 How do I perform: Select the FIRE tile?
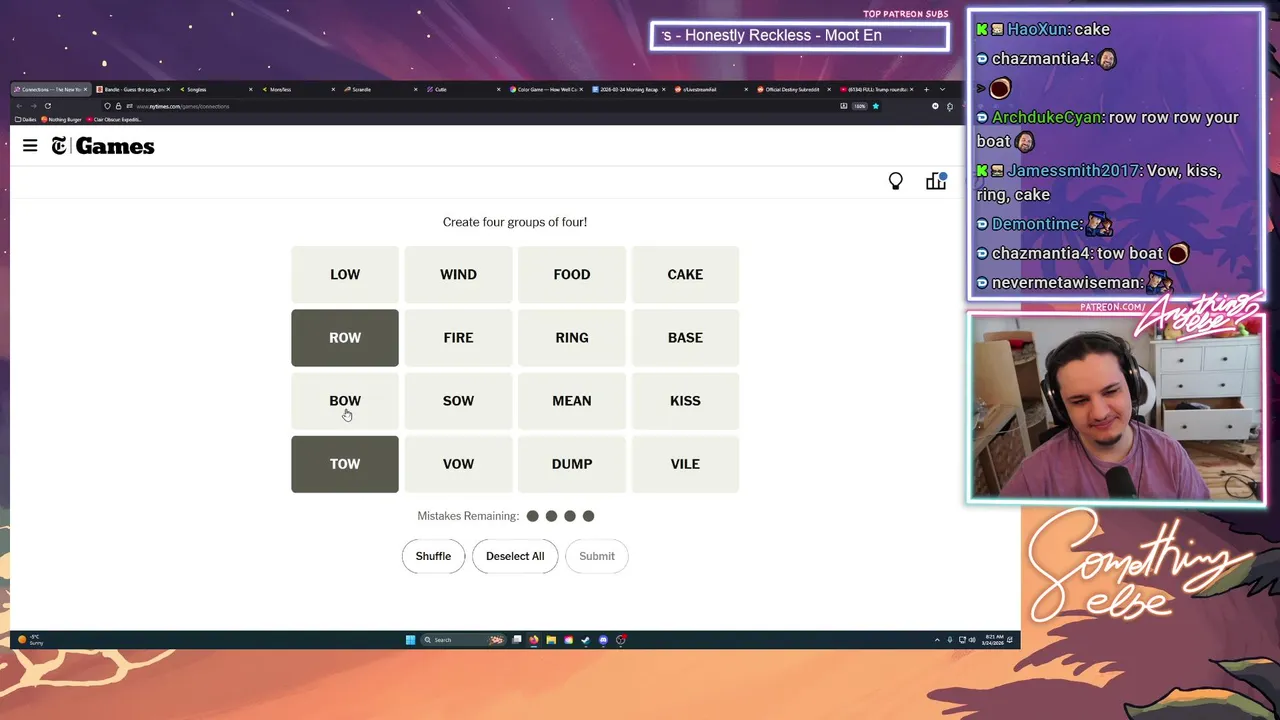click(458, 338)
